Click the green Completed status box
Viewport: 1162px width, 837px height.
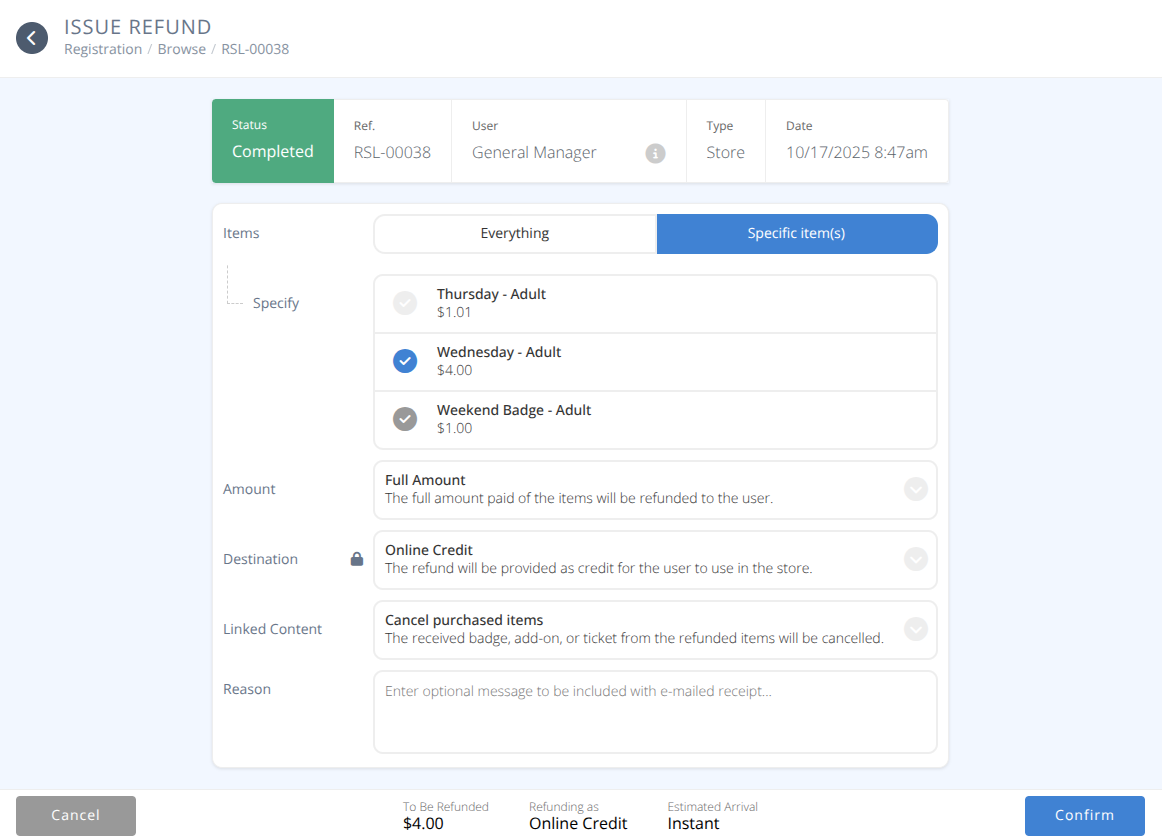point(273,141)
